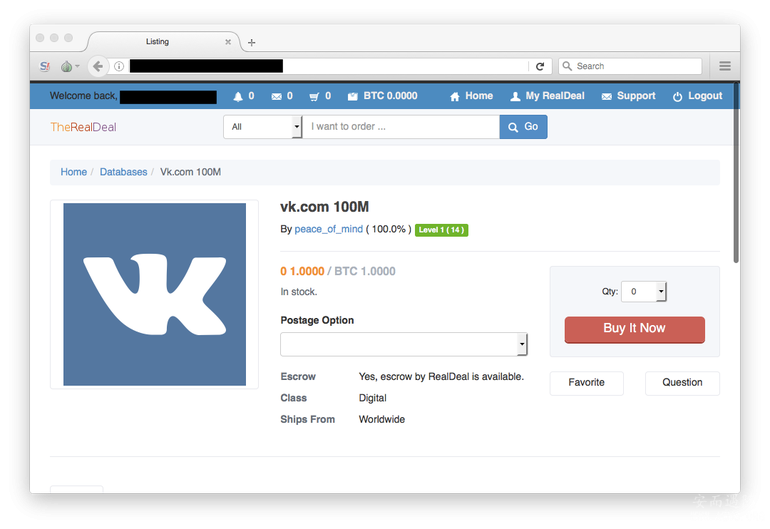Go to Home in top navigation bar
Screen dimensions: 770x529
click(x=471, y=96)
